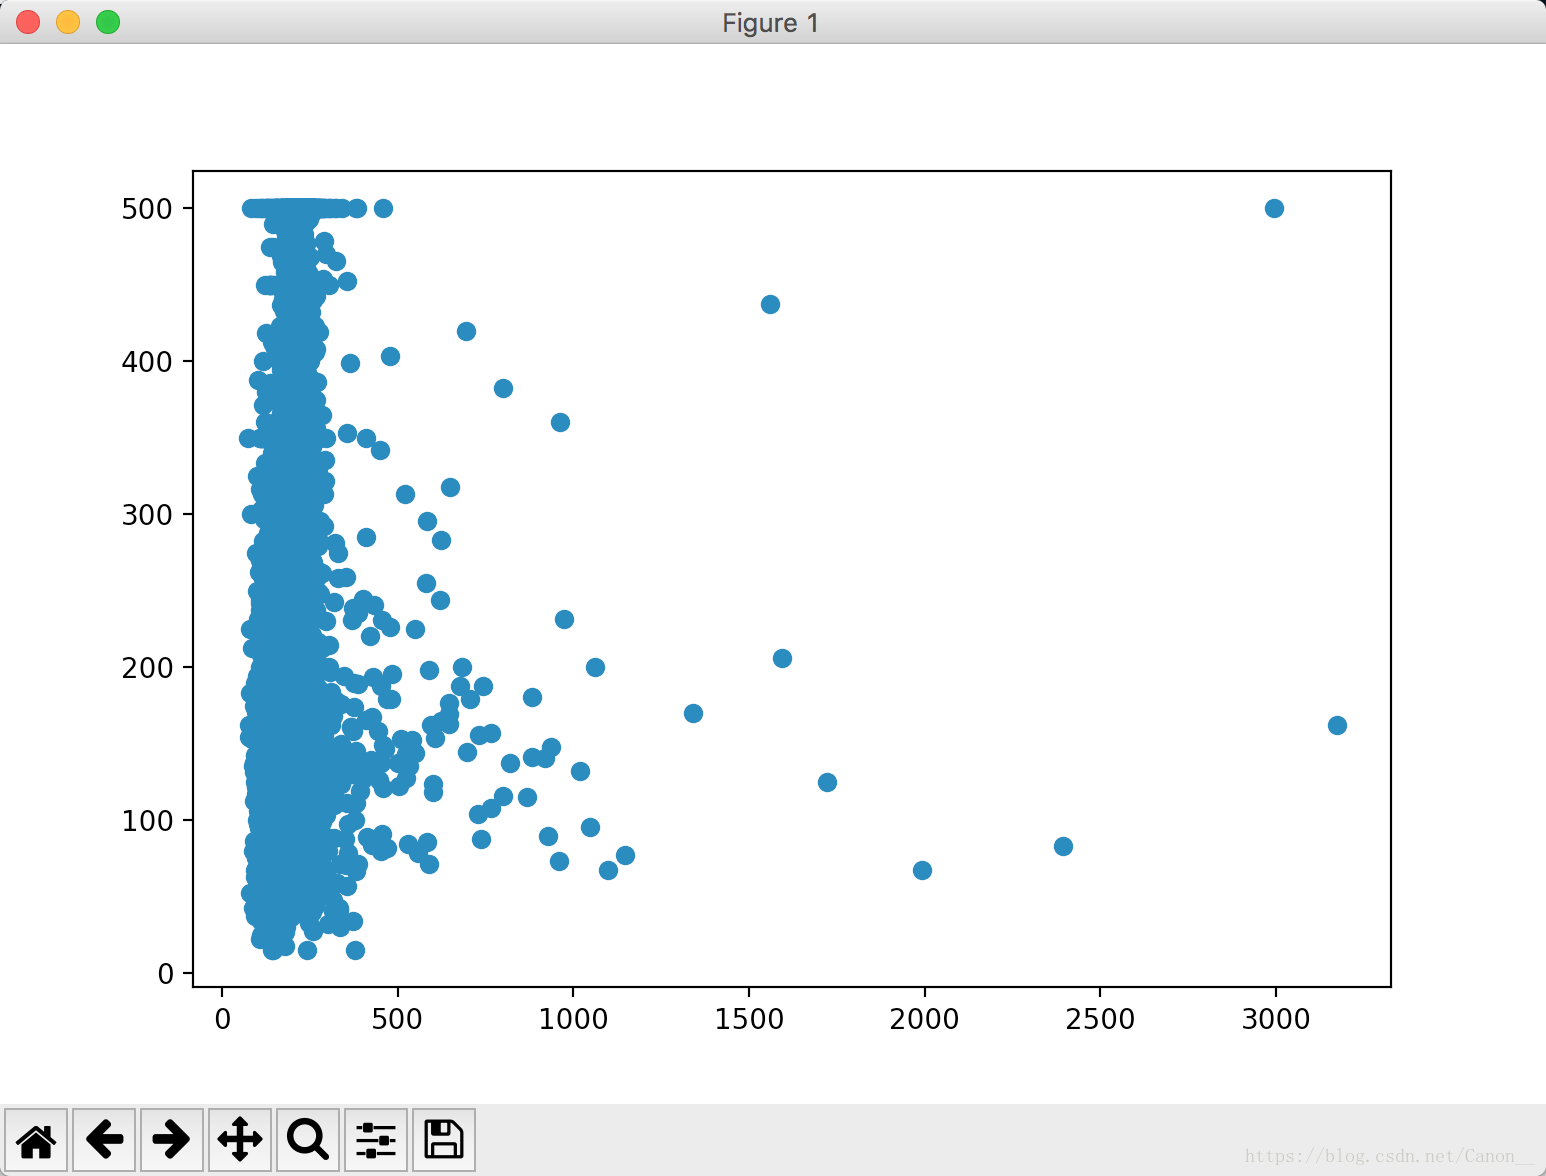Activate the pan axes tool

[240, 1139]
